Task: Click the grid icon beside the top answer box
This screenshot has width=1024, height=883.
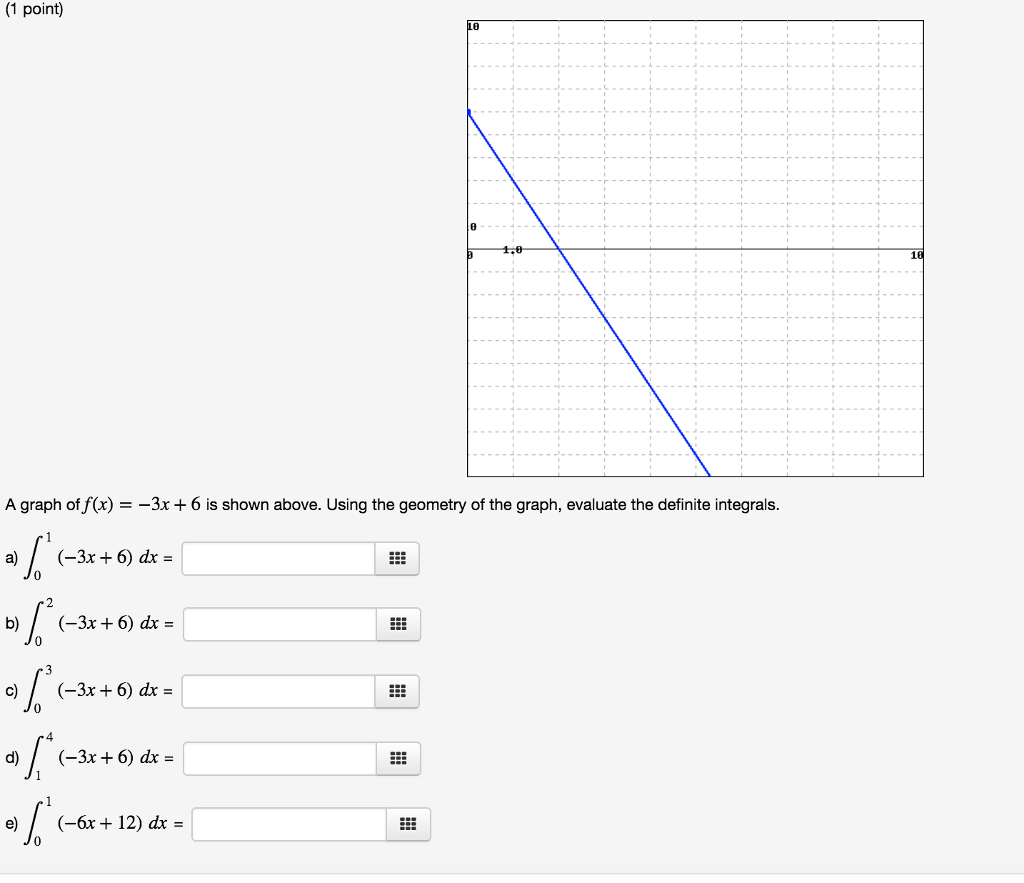Action: pos(397,558)
